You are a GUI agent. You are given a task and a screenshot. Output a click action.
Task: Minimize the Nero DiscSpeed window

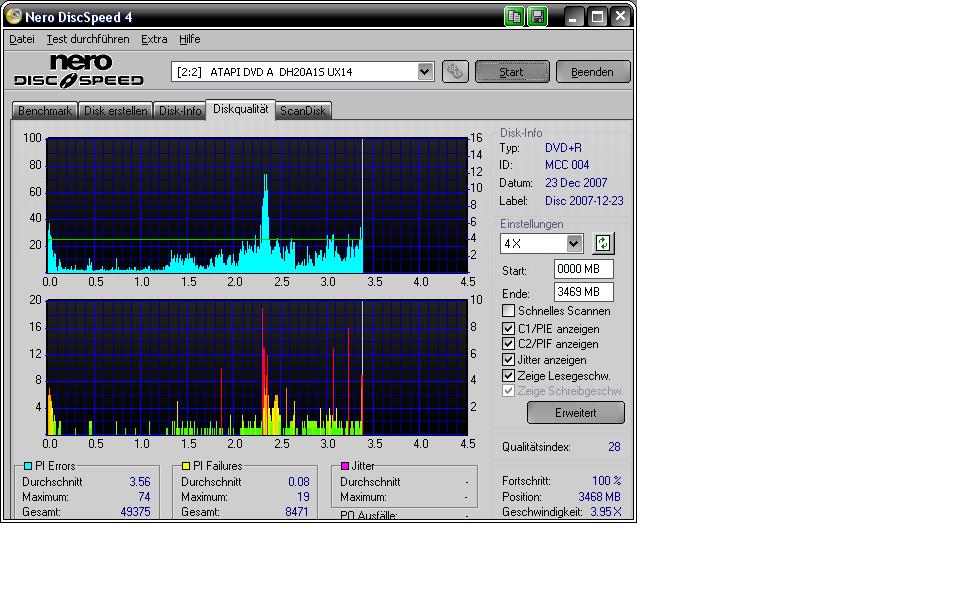[x=573, y=16]
